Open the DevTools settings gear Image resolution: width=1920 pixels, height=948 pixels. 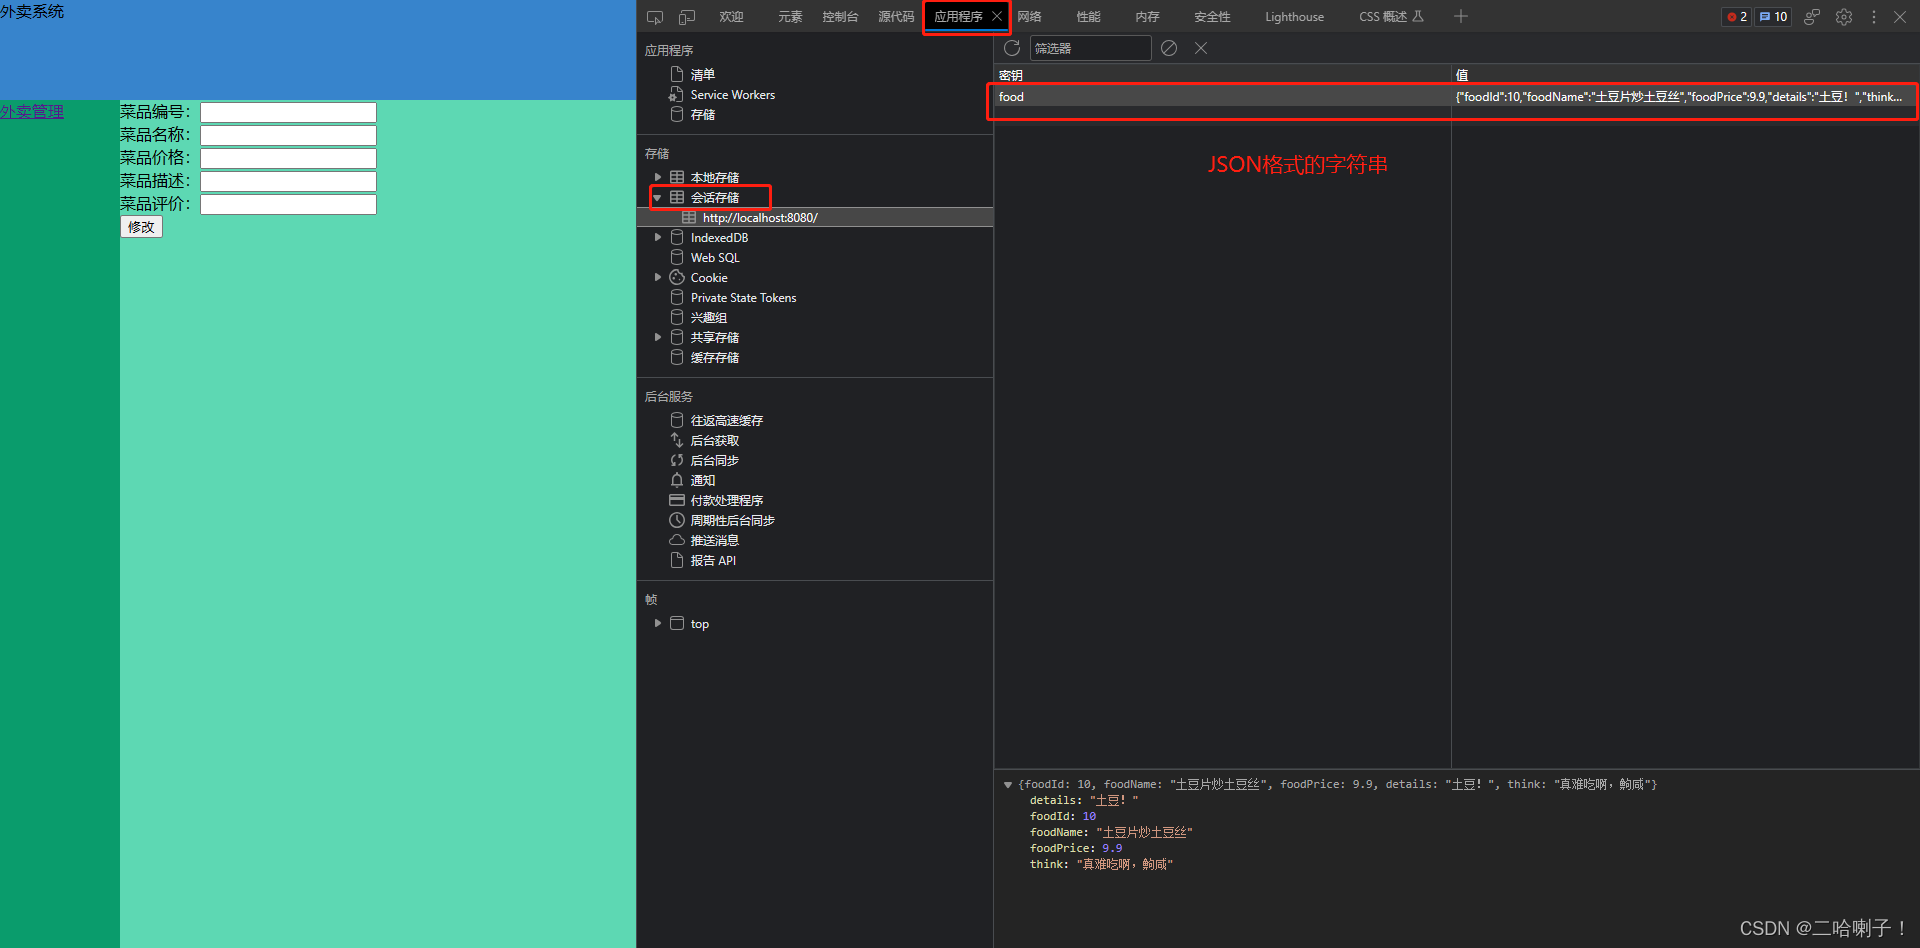pyautogui.click(x=1844, y=17)
